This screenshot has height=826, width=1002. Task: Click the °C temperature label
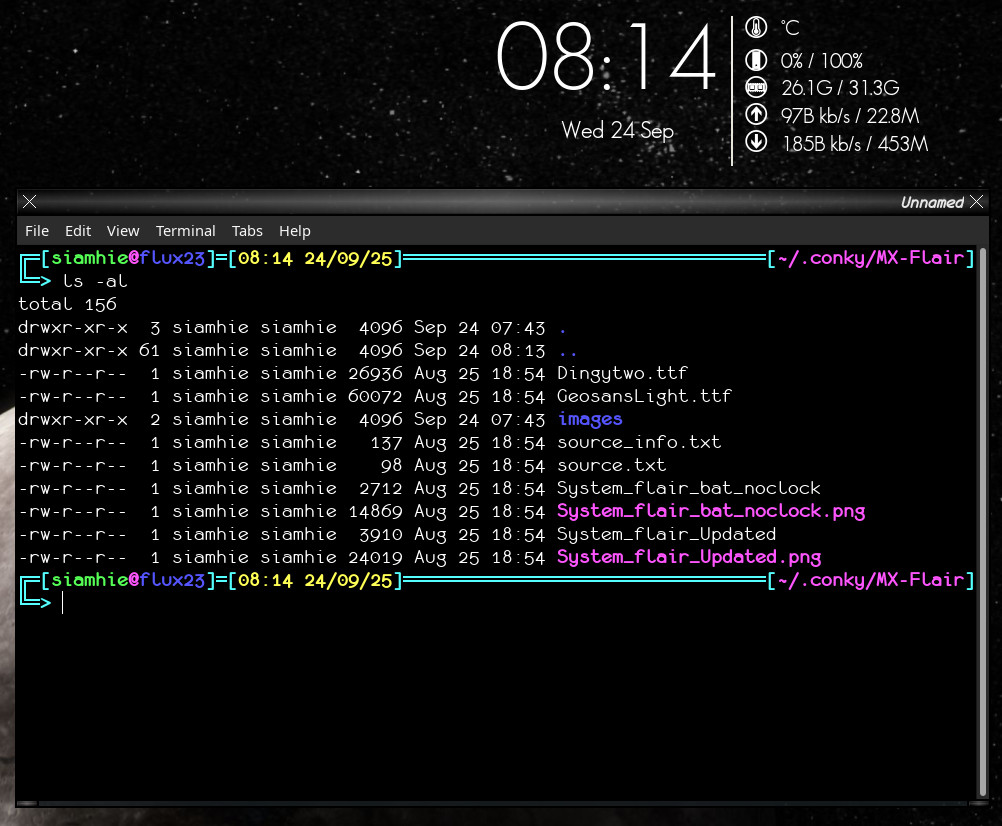tap(790, 27)
